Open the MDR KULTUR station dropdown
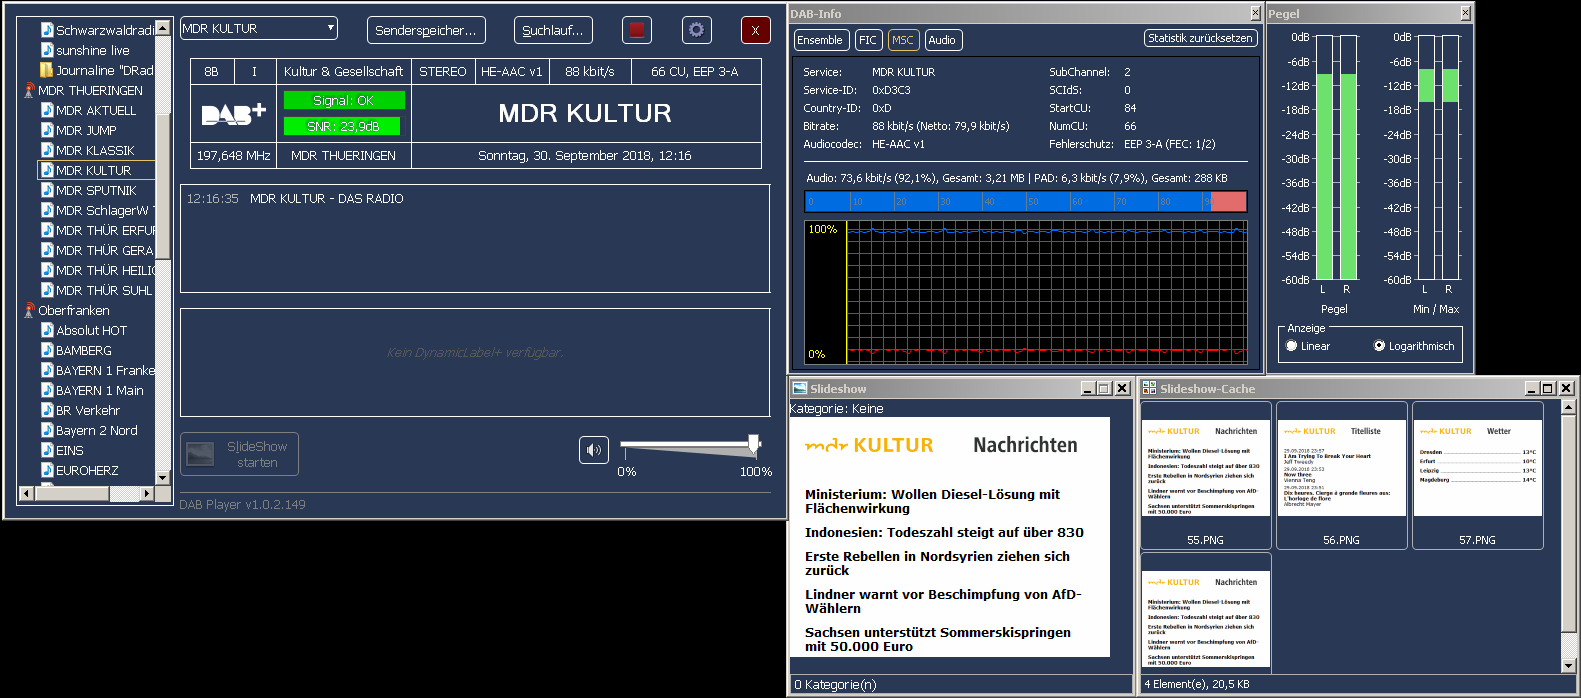 point(331,28)
